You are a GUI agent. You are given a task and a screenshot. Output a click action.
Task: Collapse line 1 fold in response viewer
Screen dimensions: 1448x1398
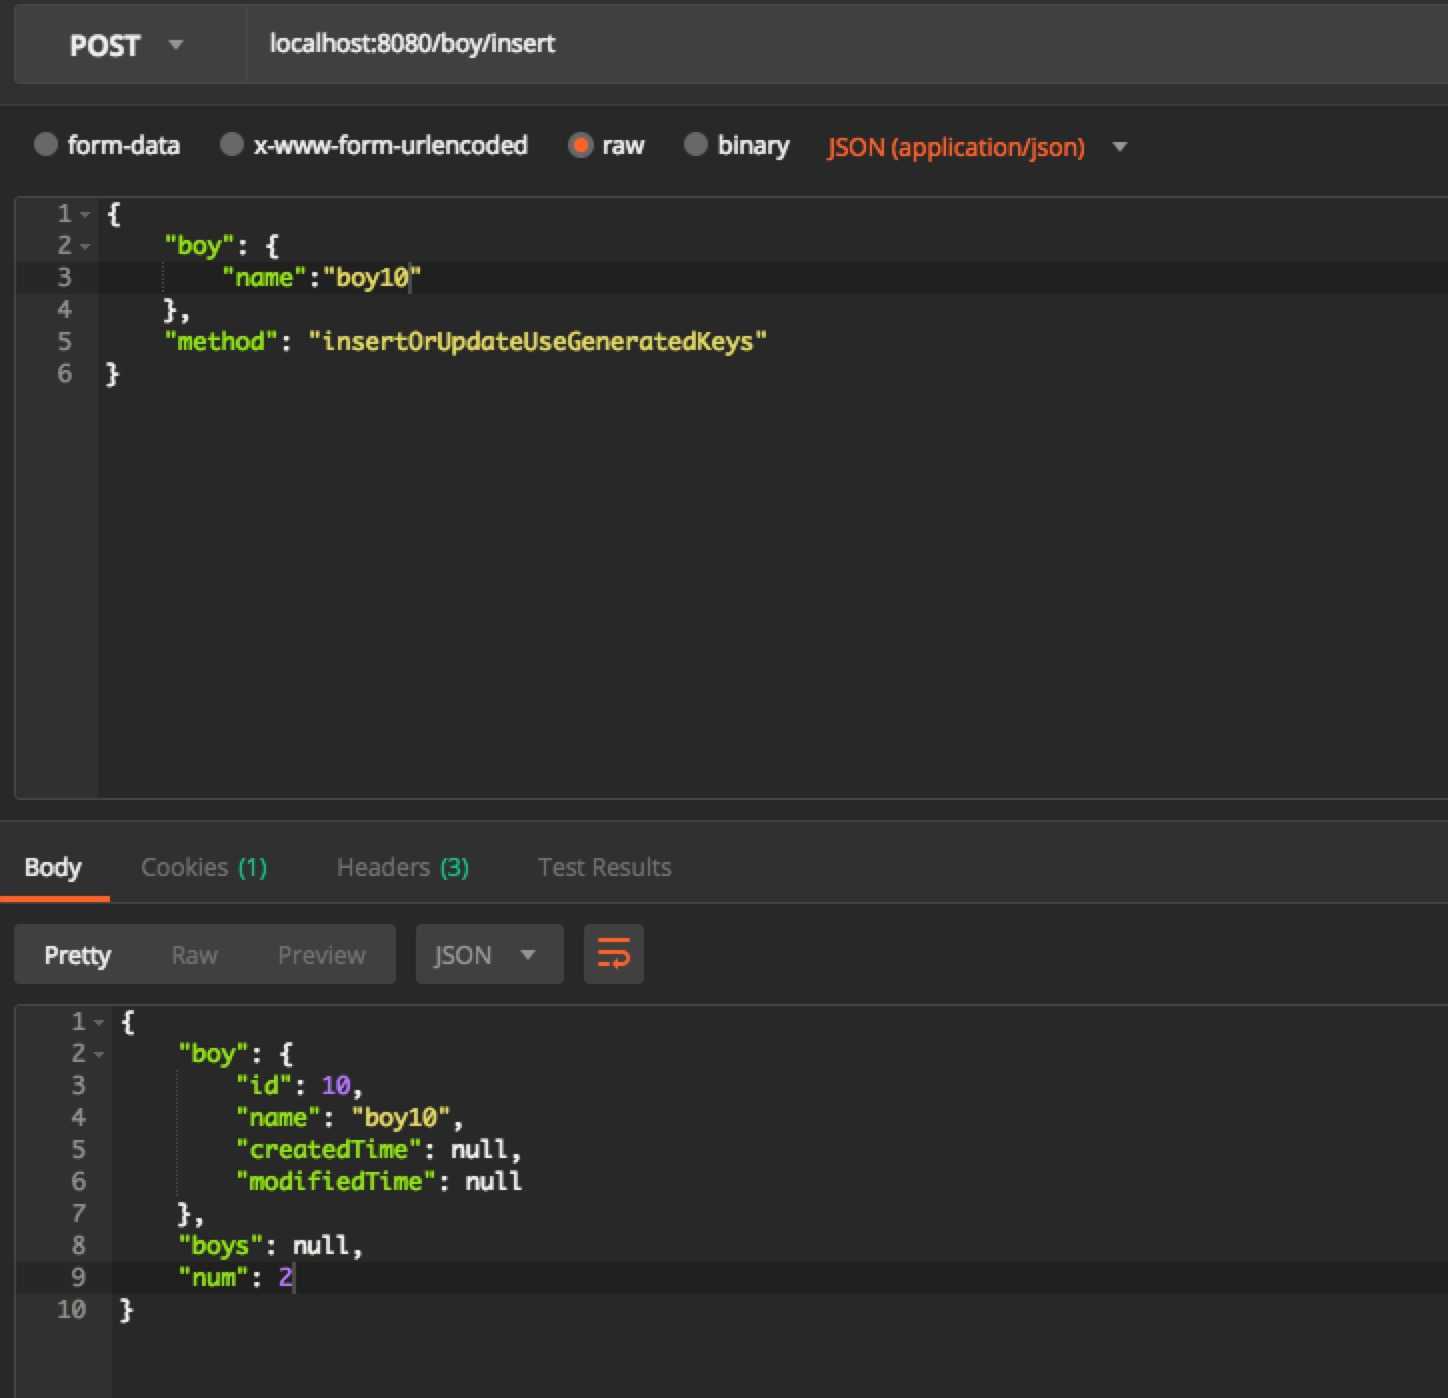[x=99, y=1022]
